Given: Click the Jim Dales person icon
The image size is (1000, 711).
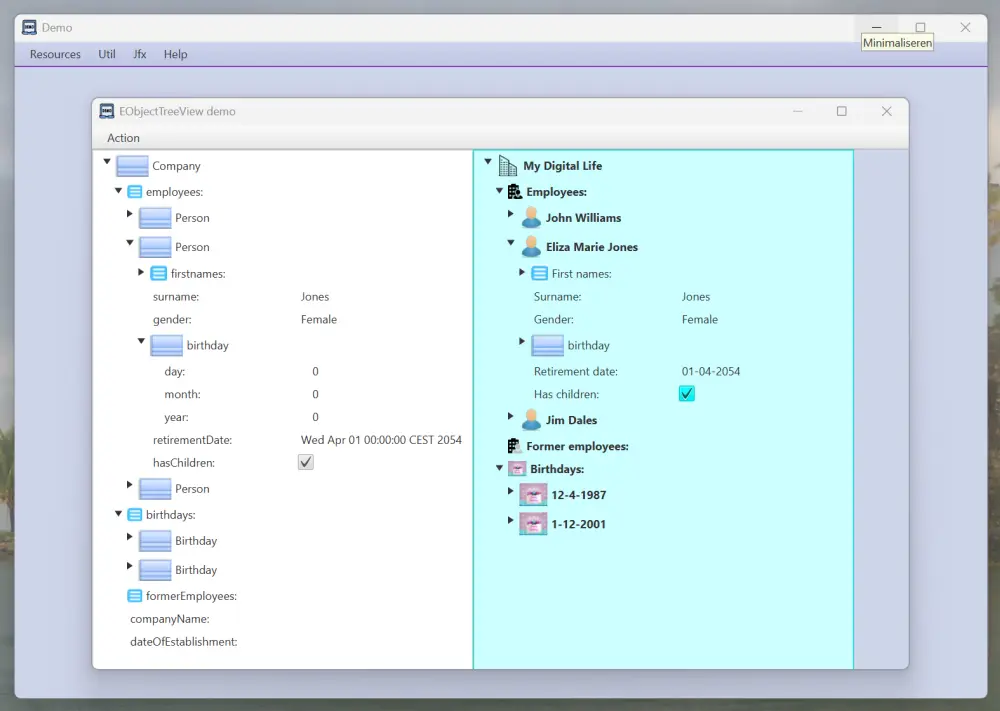Looking at the screenshot, I should [531, 420].
